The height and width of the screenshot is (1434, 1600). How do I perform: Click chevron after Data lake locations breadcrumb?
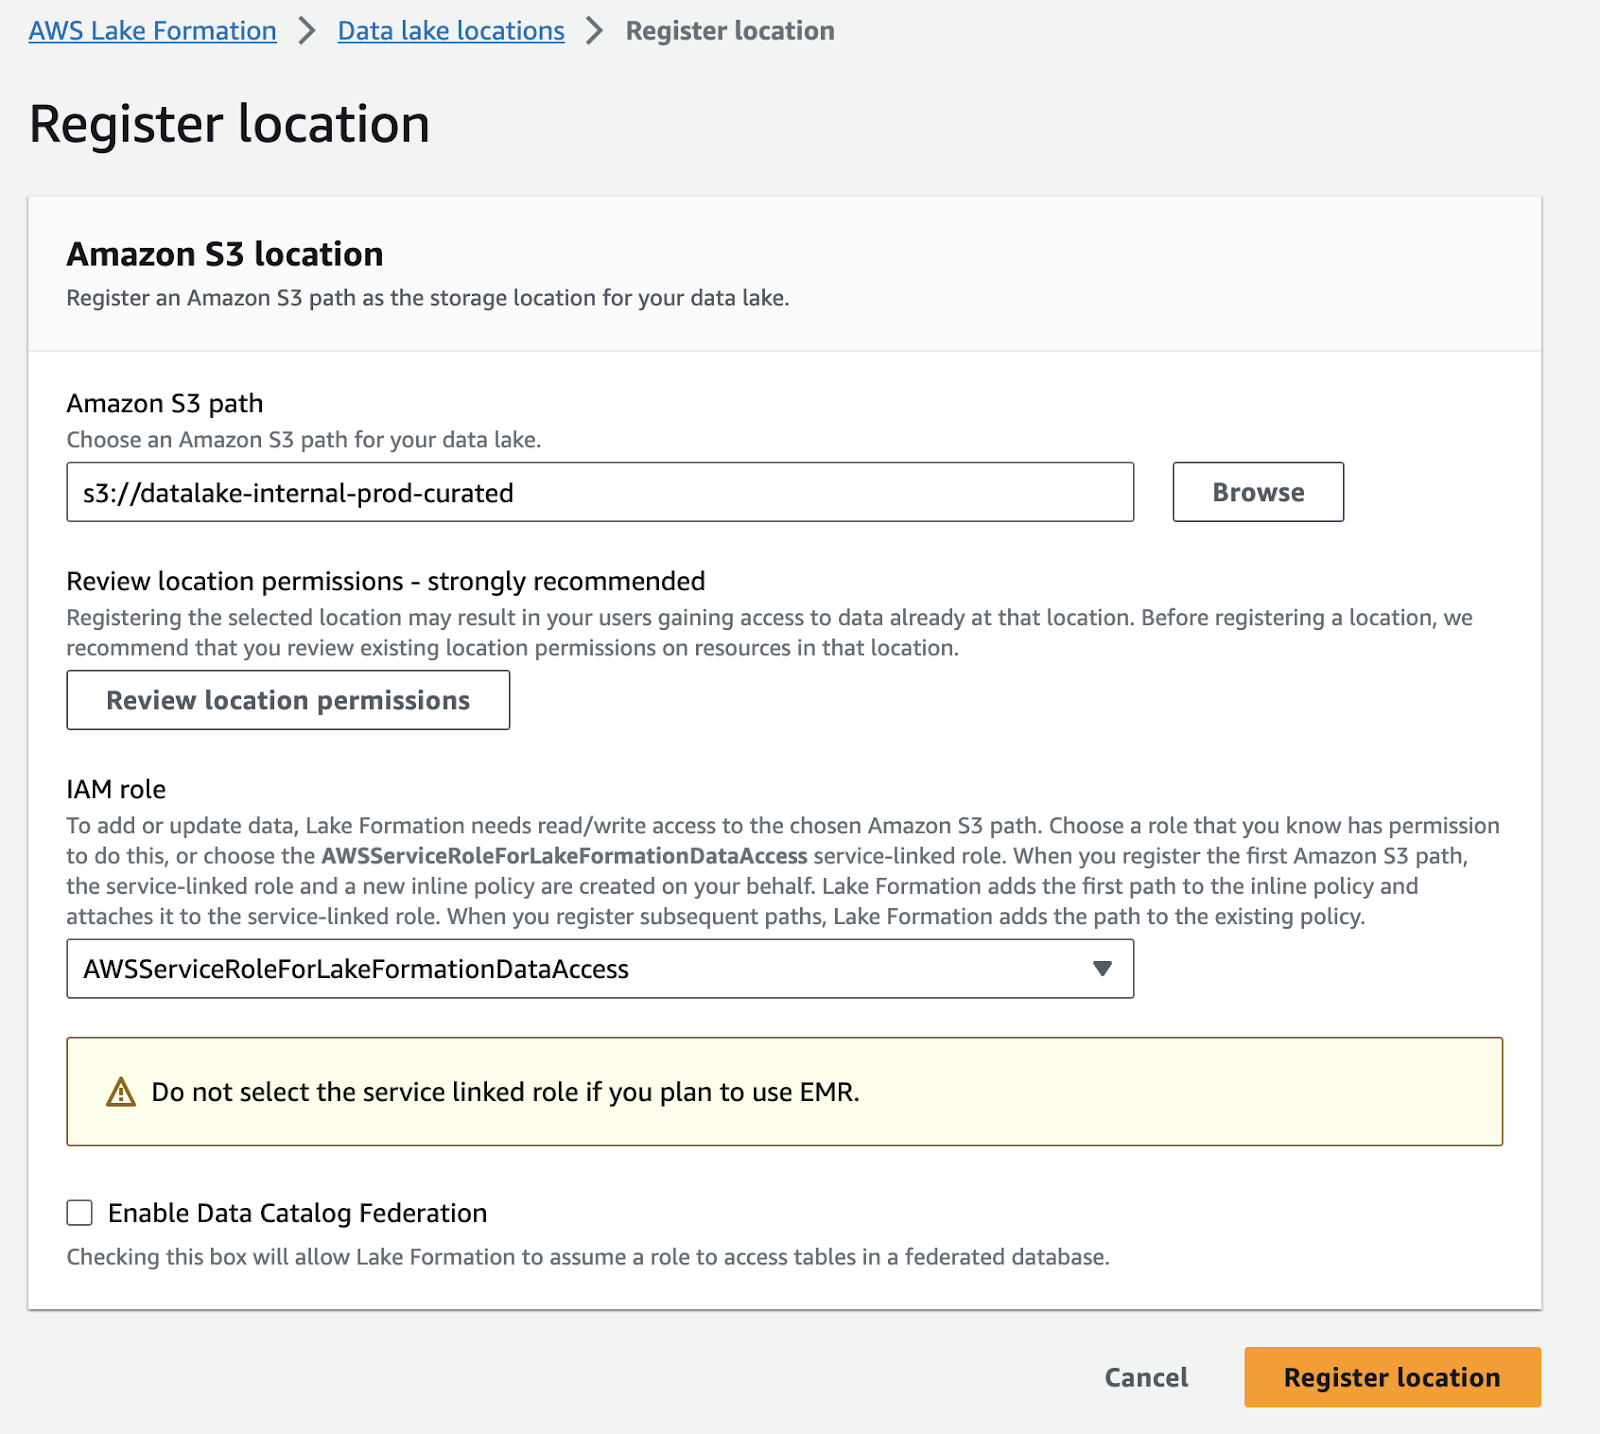coord(595,31)
